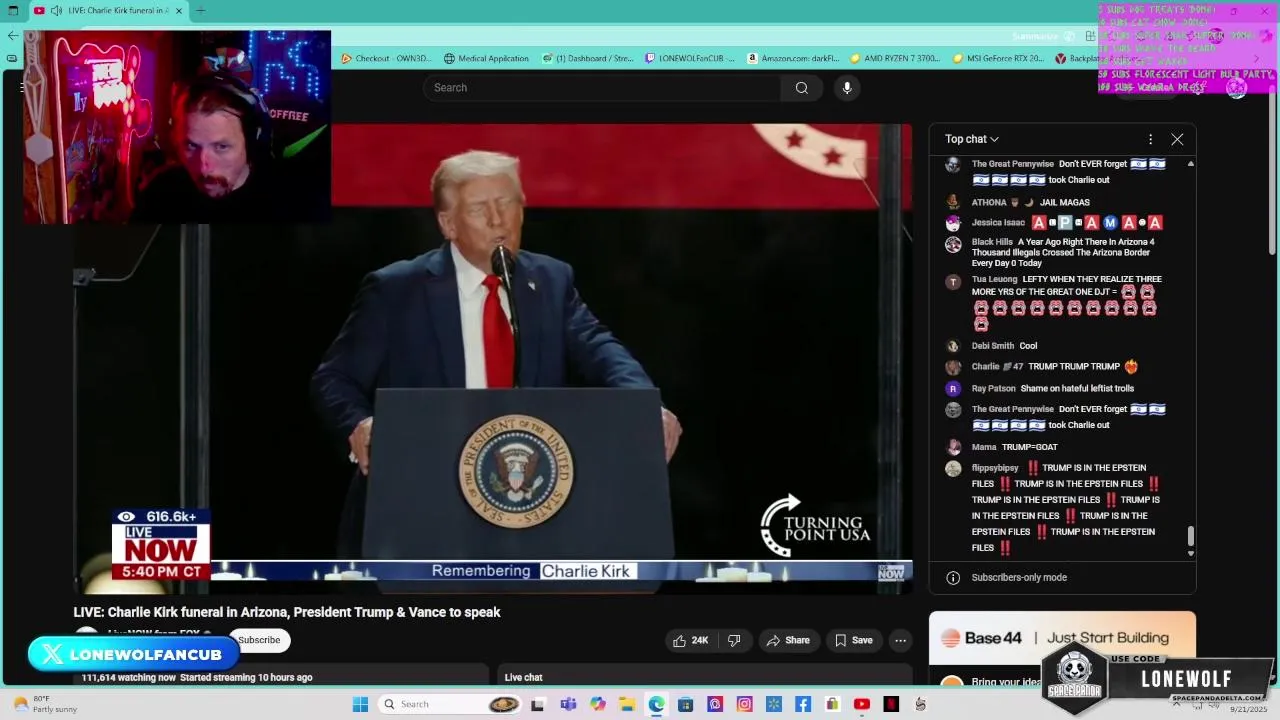Save the video to a playlist

[x=854, y=640]
